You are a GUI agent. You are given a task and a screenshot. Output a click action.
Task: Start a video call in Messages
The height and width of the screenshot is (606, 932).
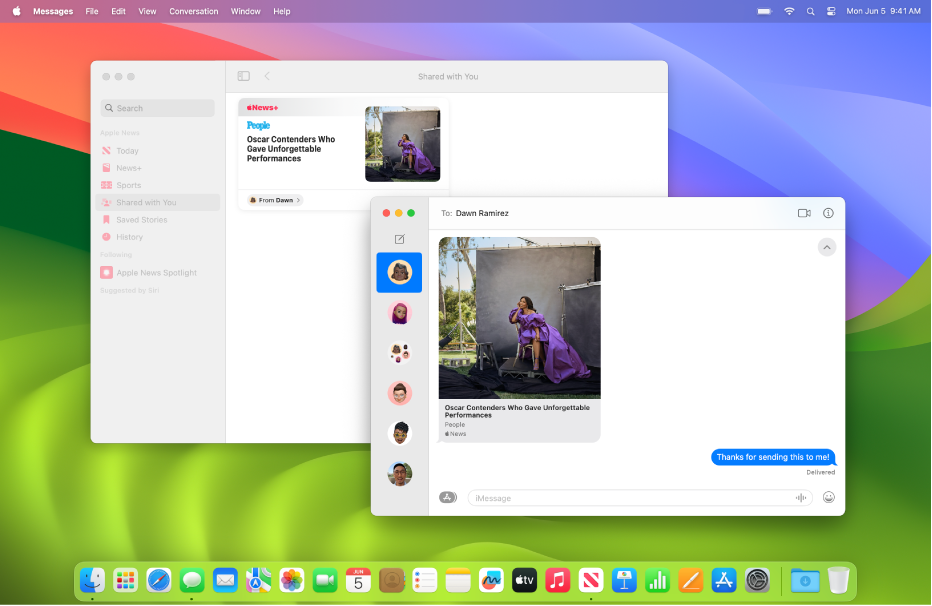[x=803, y=213]
